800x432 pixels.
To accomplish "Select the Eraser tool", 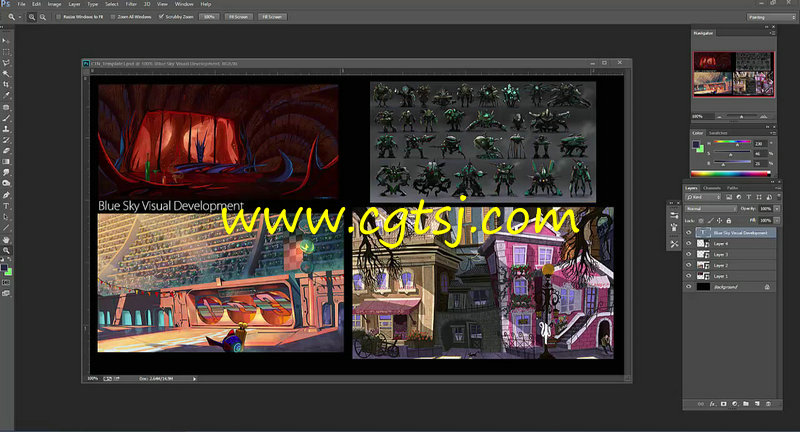I will [6, 150].
